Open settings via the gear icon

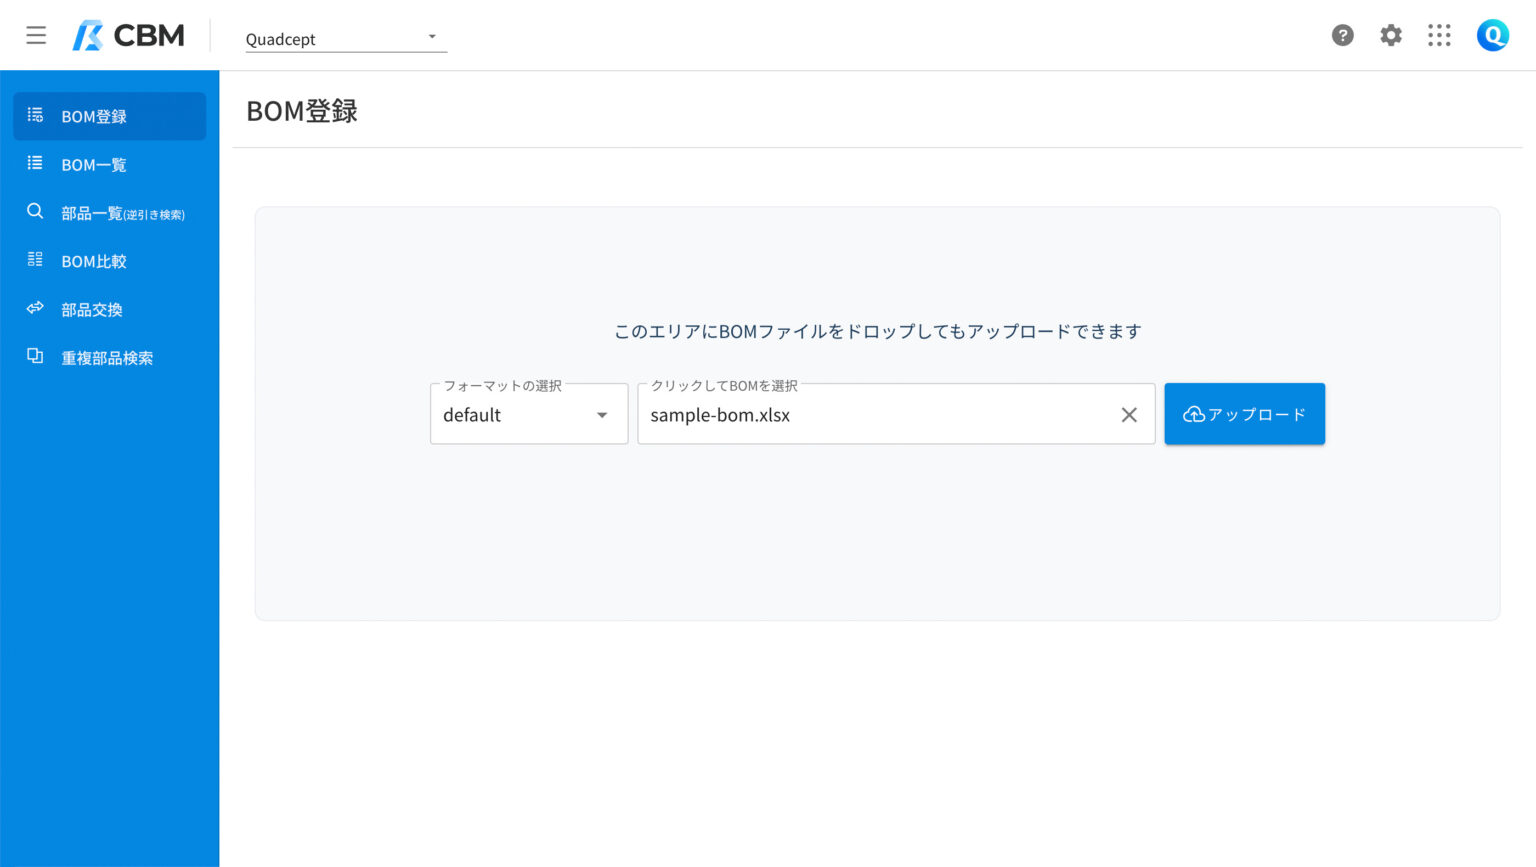click(x=1390, y=36)
